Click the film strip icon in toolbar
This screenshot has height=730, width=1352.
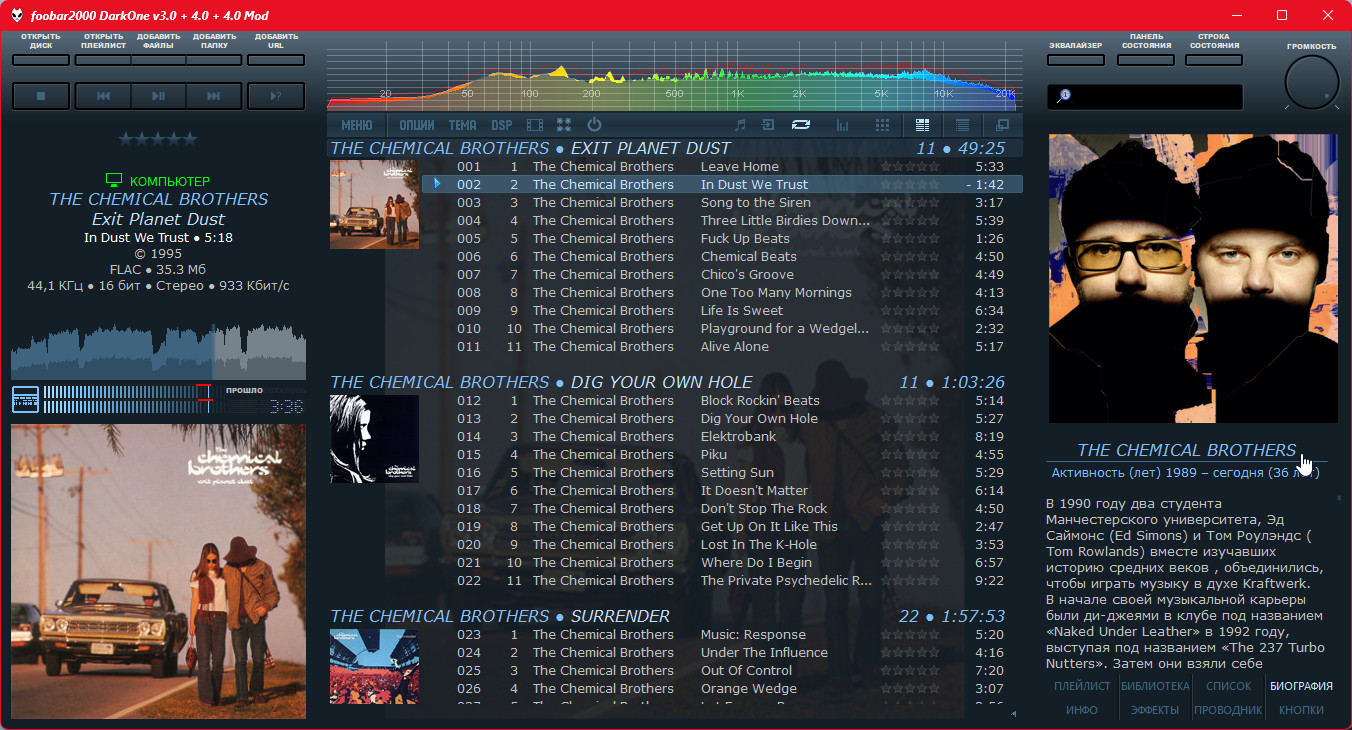535,125
